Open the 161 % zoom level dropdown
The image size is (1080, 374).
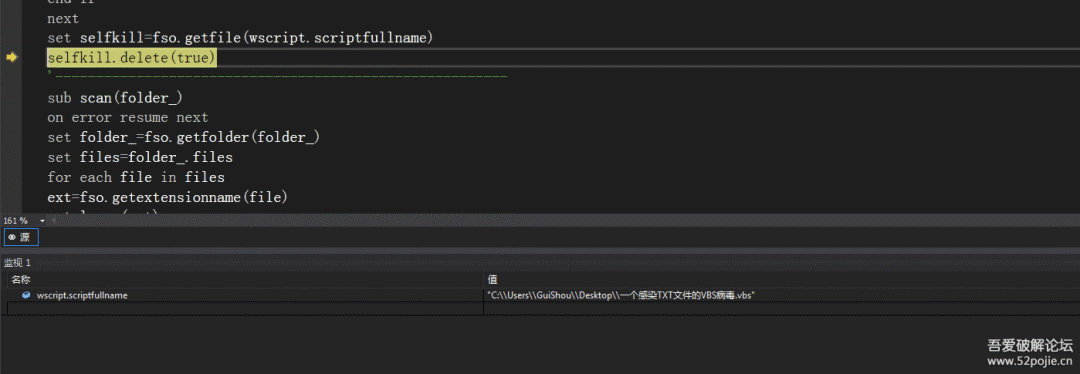tap(42, 220)
